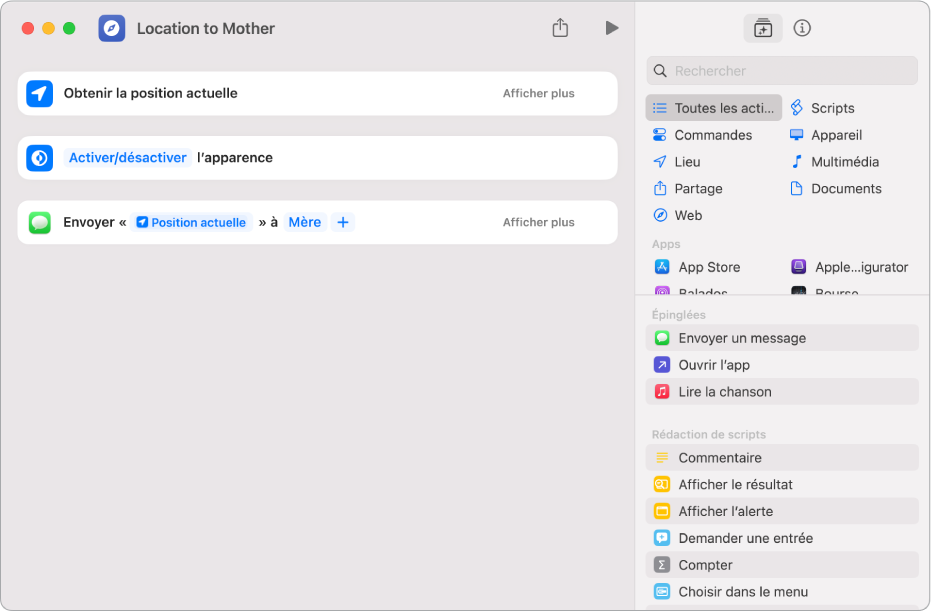Add the Demander une entrée action
Image resolution: width=931 pixels, height=612 pixels.
point(782,538)
